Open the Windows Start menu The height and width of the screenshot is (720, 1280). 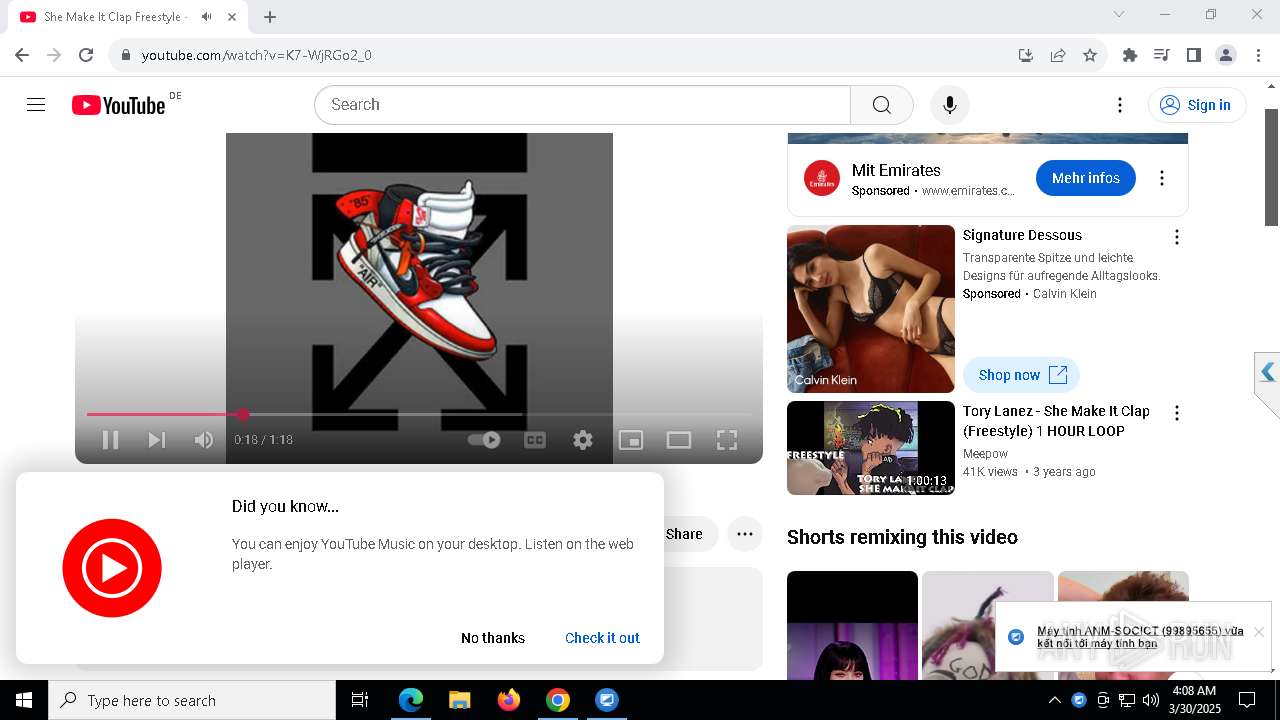tap(24, 700)
